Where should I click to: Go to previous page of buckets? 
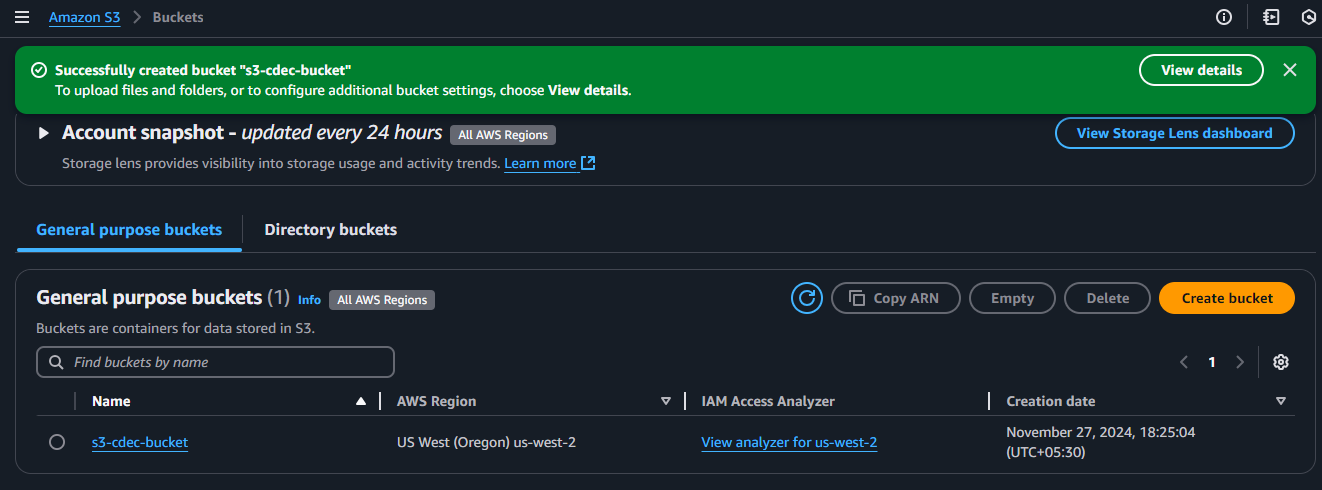point(1184,362)
